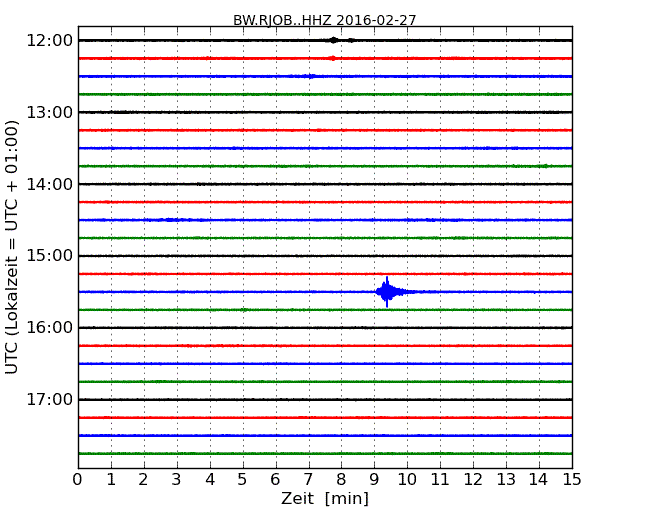Click the x-axis label Zeit [min]

point(325,498)
